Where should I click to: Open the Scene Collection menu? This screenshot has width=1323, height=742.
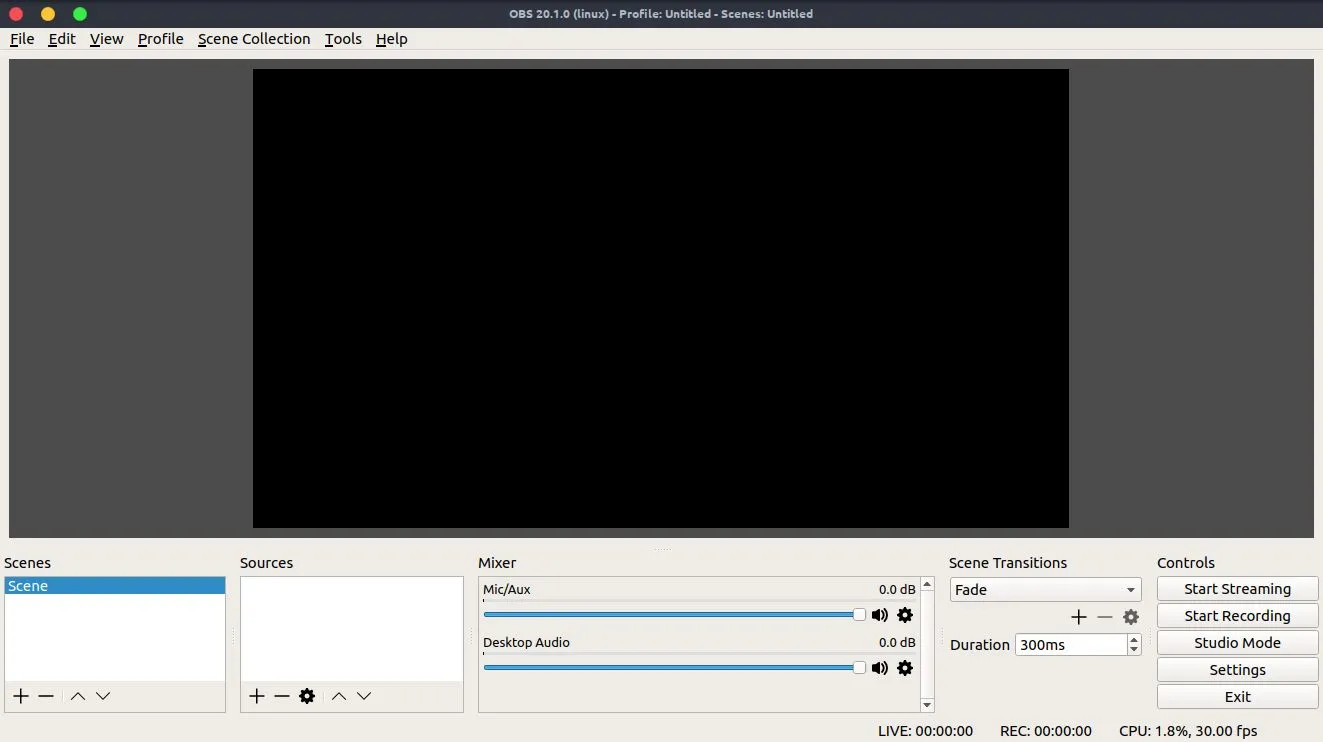click(254, 39)
